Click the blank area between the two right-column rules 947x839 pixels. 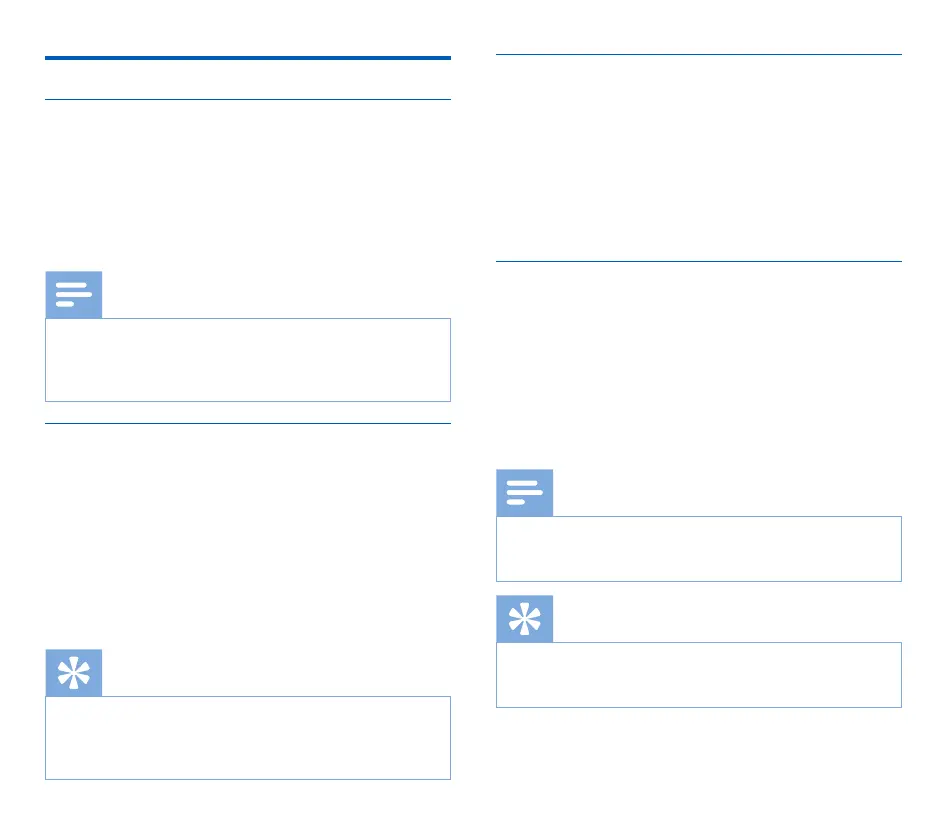(x=698, y=158)
